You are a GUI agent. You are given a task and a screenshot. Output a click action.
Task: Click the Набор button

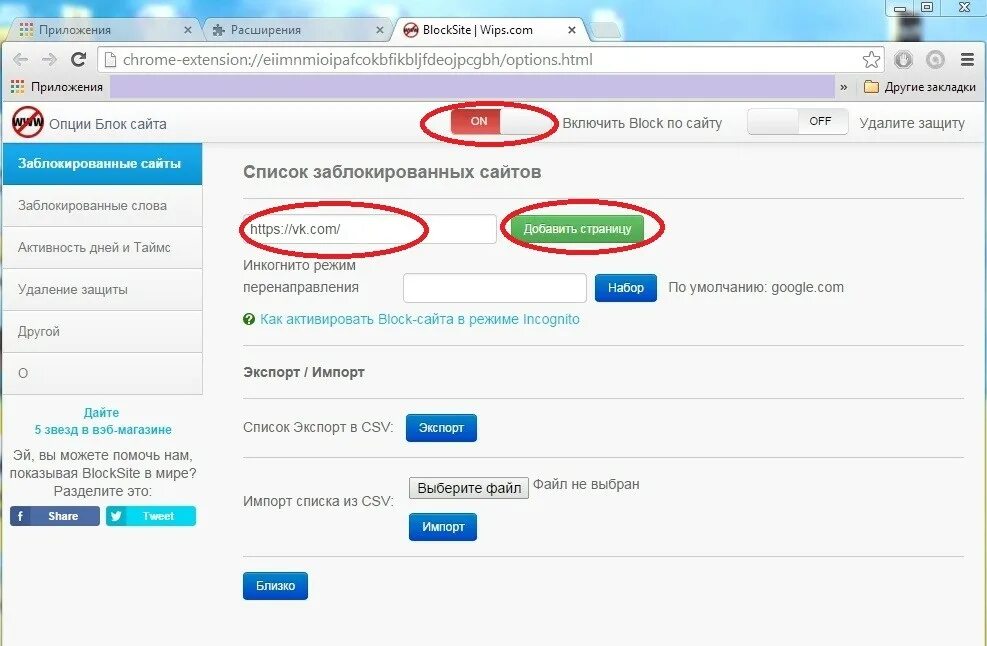[x=626, y=288]
